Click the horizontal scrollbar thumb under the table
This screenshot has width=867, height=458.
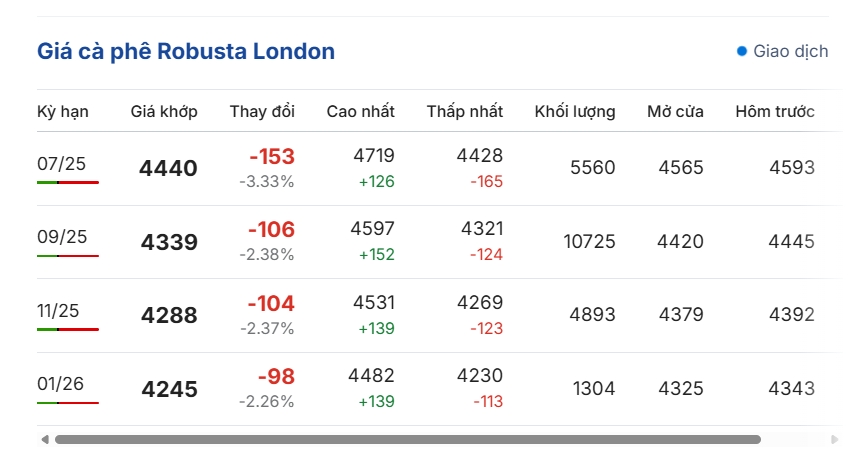point(408,440)
